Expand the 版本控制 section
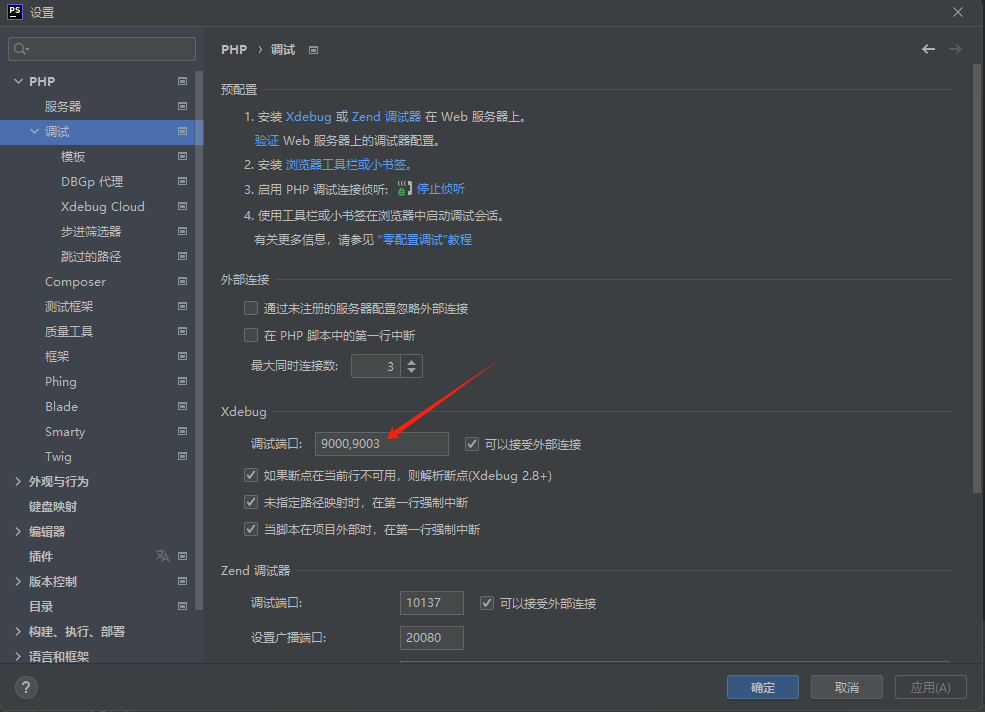This screenshot has width=985, height=712. coord(18,581)
